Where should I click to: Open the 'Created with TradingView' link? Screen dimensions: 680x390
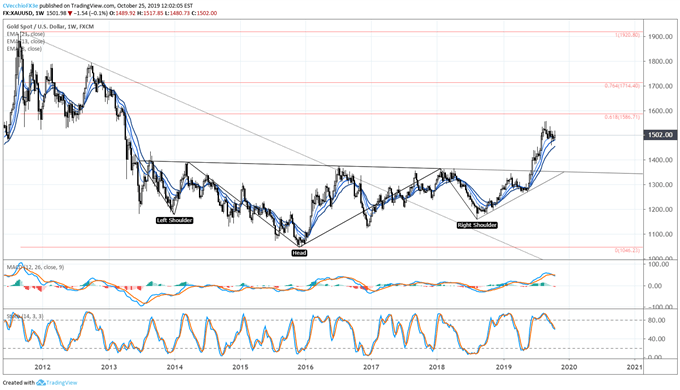[x=40, y=383]
